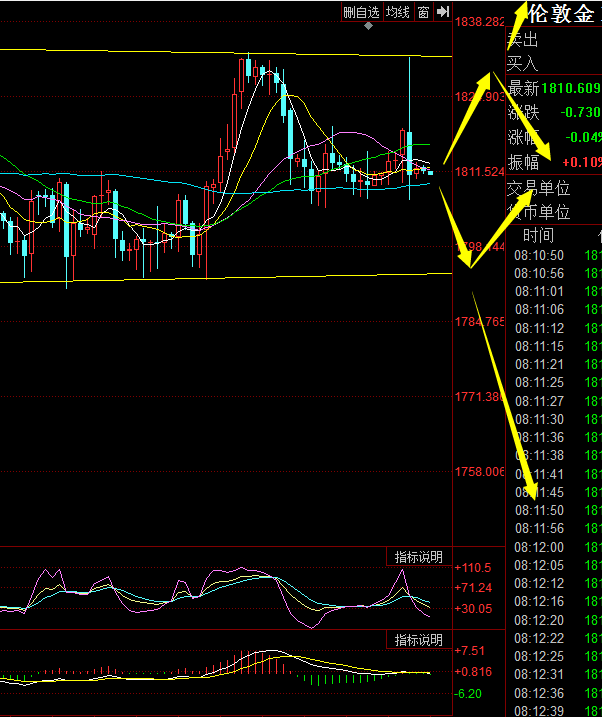Screen dimensions: 602x717
Task: Click the 1838.282 price axis label
Action: pos(480,21)
